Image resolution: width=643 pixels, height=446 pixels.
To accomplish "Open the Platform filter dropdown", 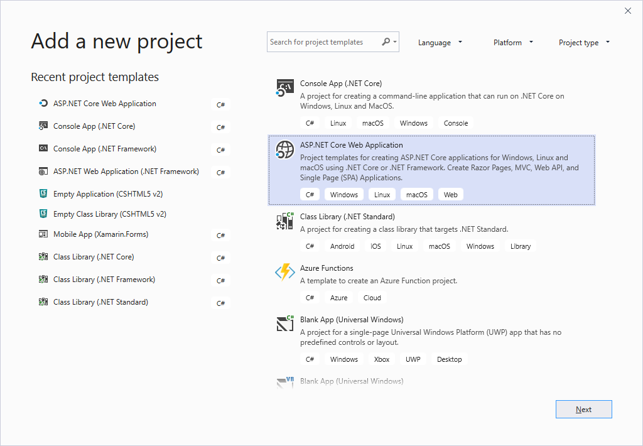I will 513,43.
